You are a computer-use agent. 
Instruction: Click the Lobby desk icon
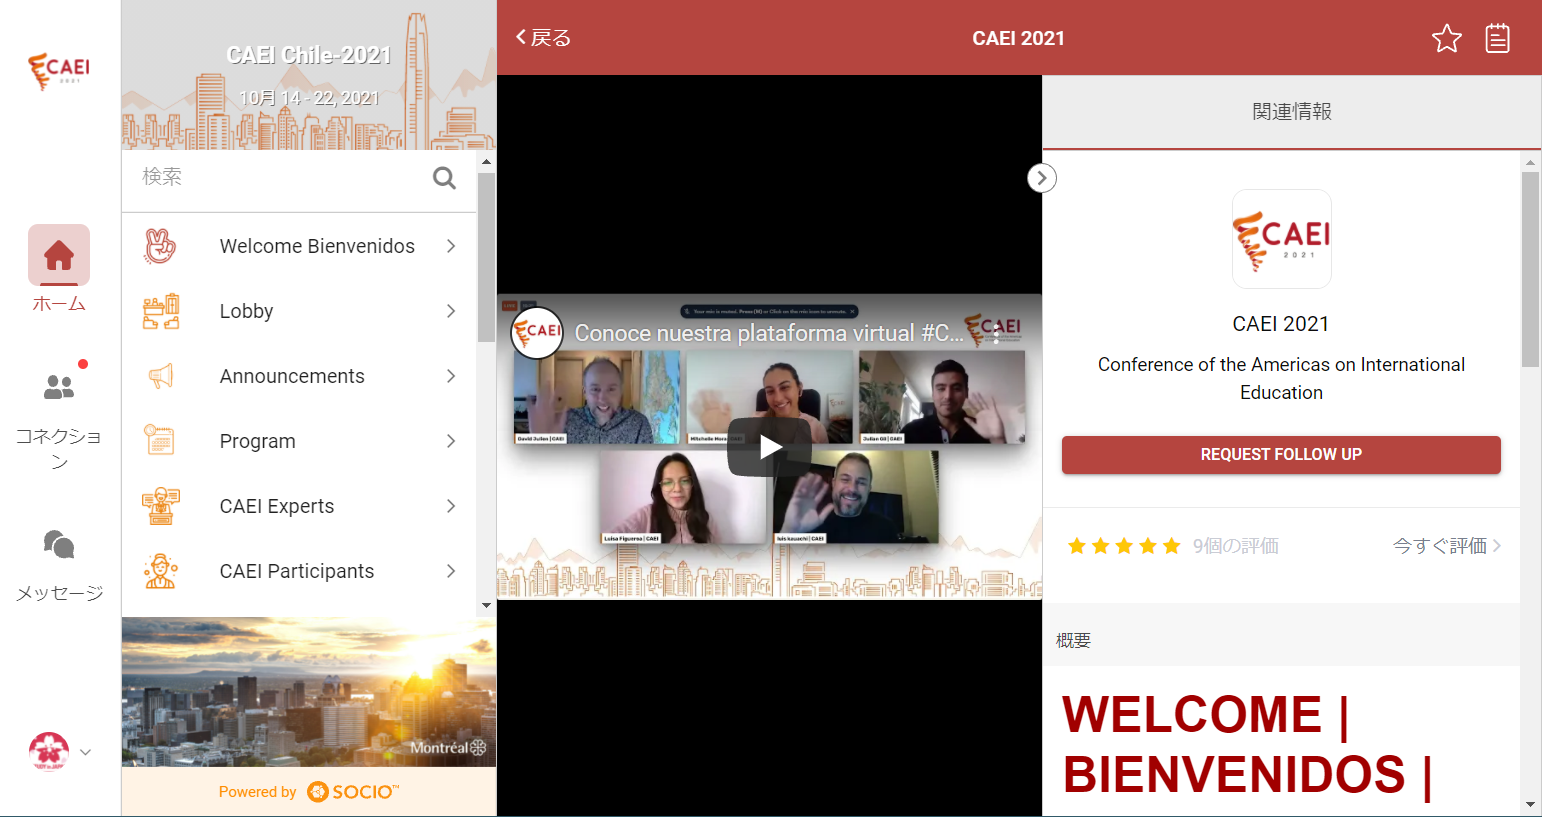click(x=160, y=311)
